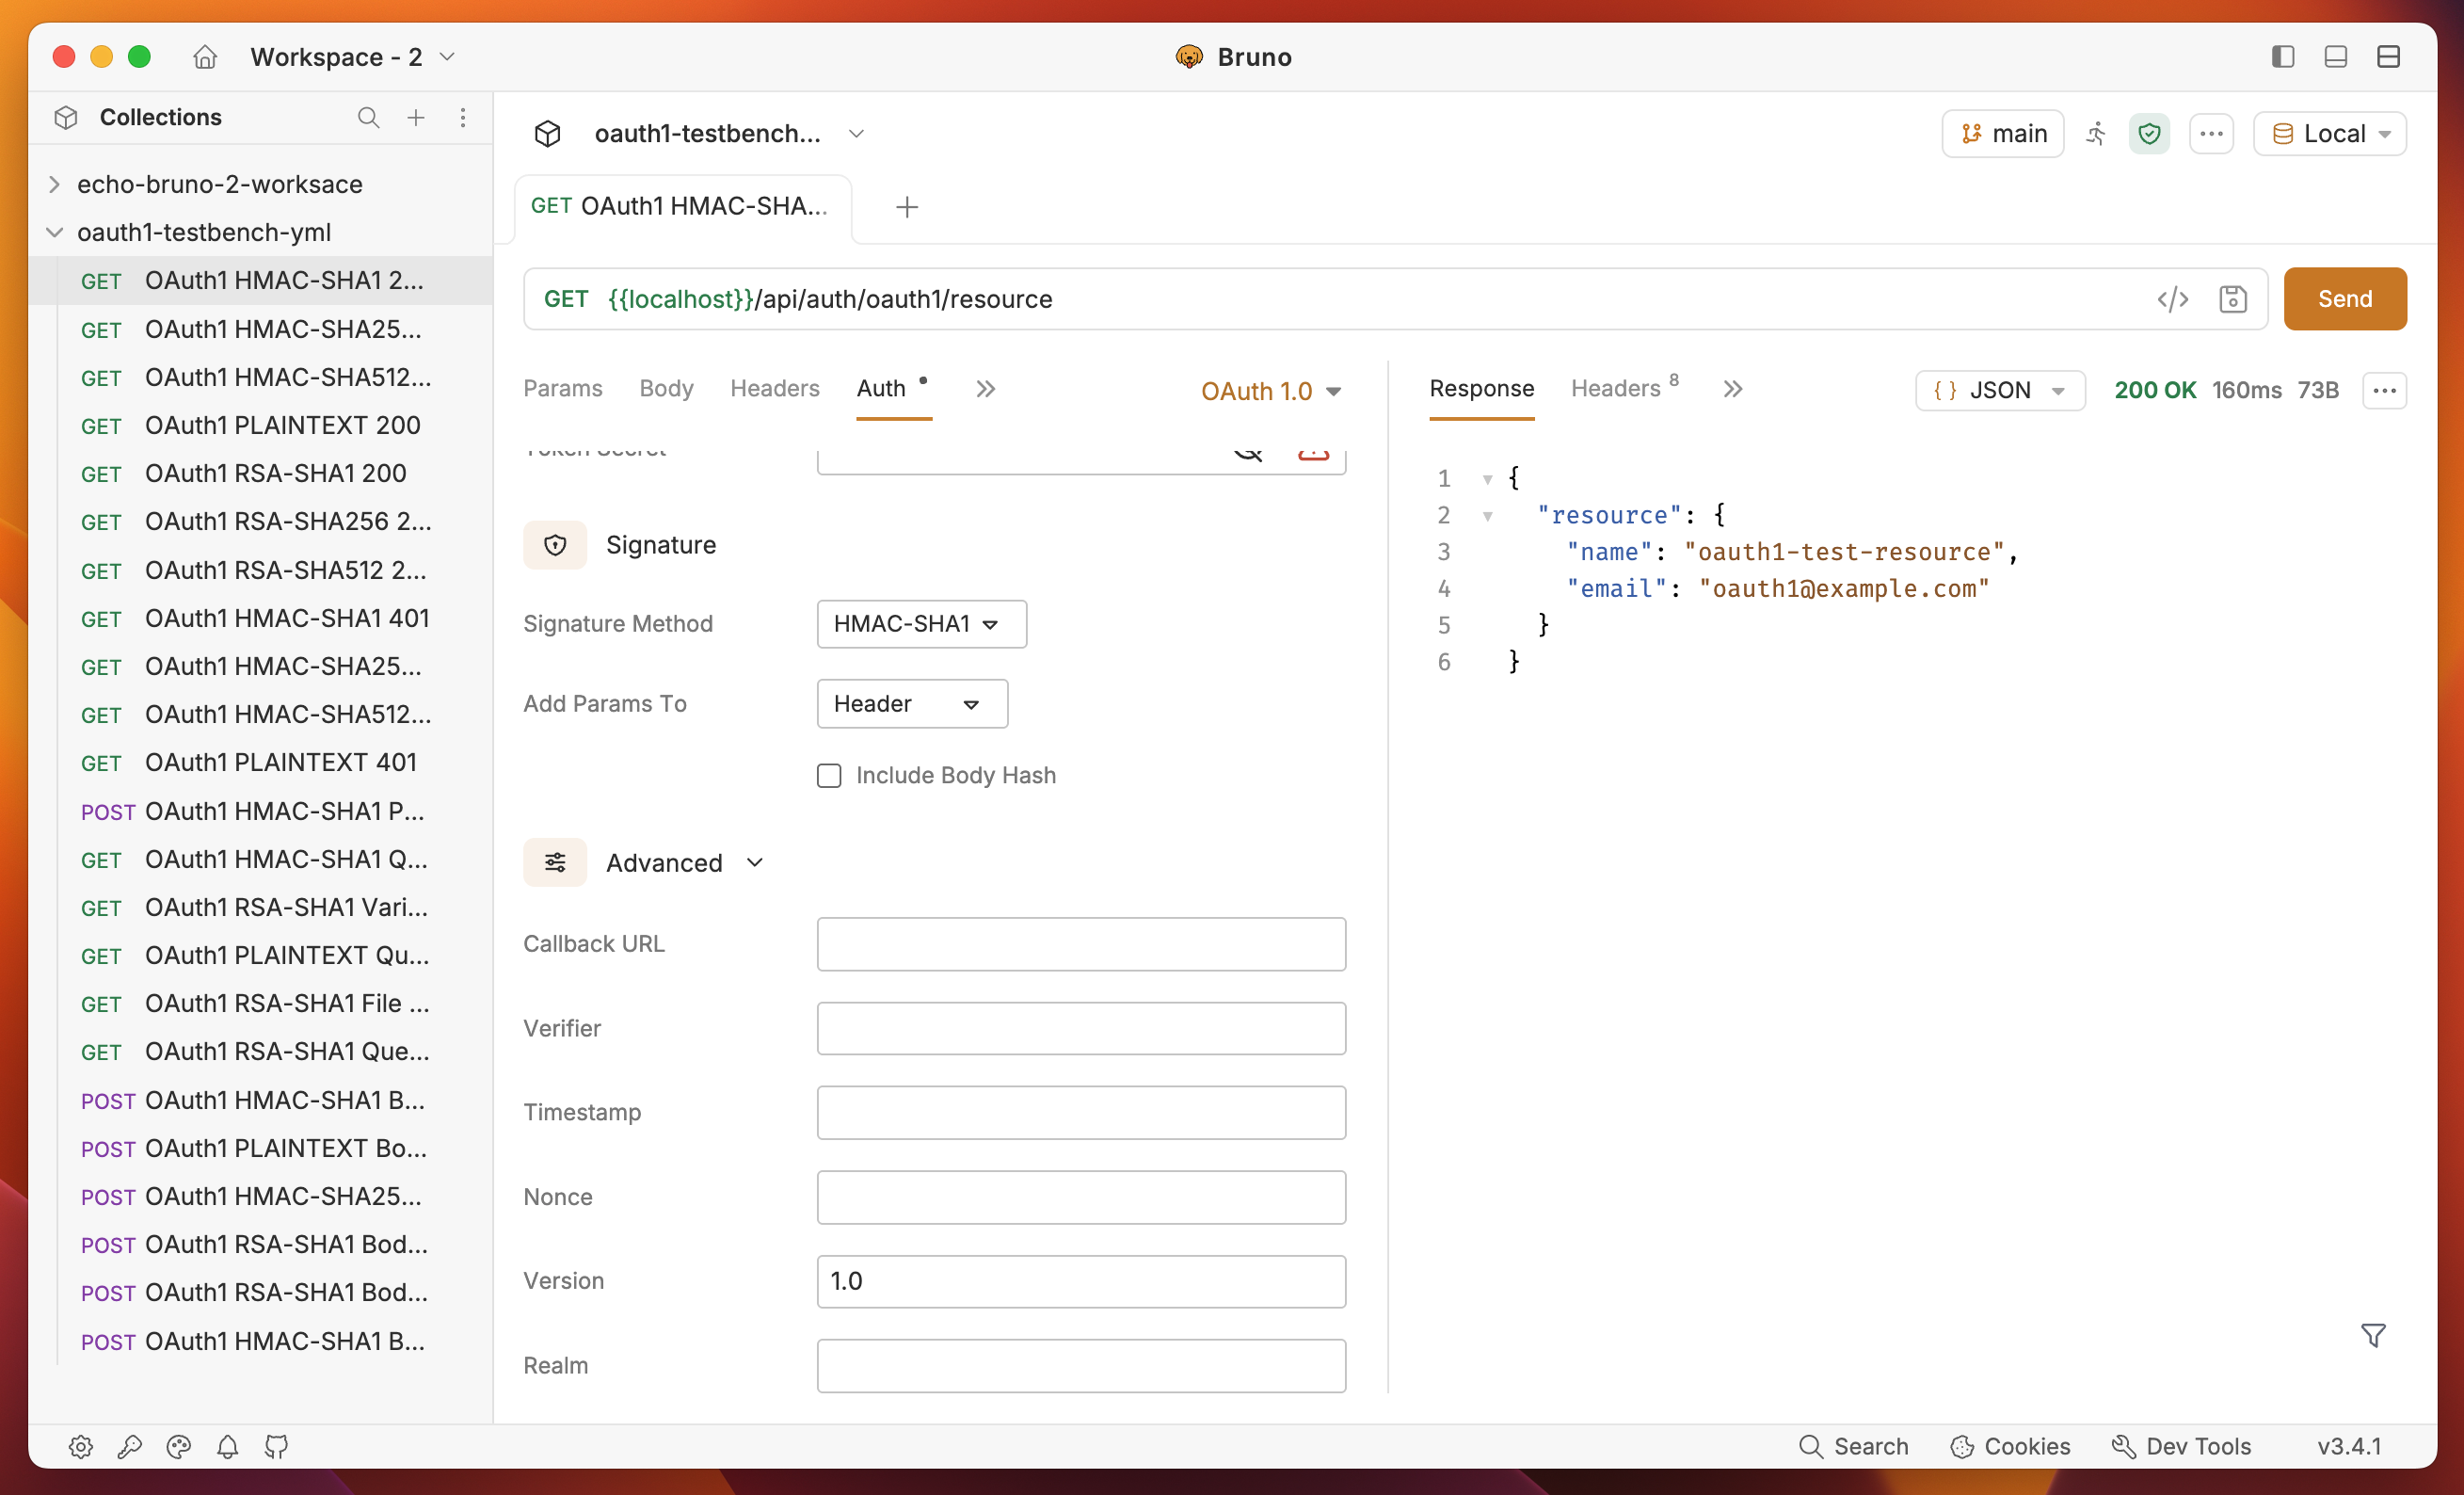Select the Auth tab
Viewport: 2464px width, 1495px height.
pos(881,388)
